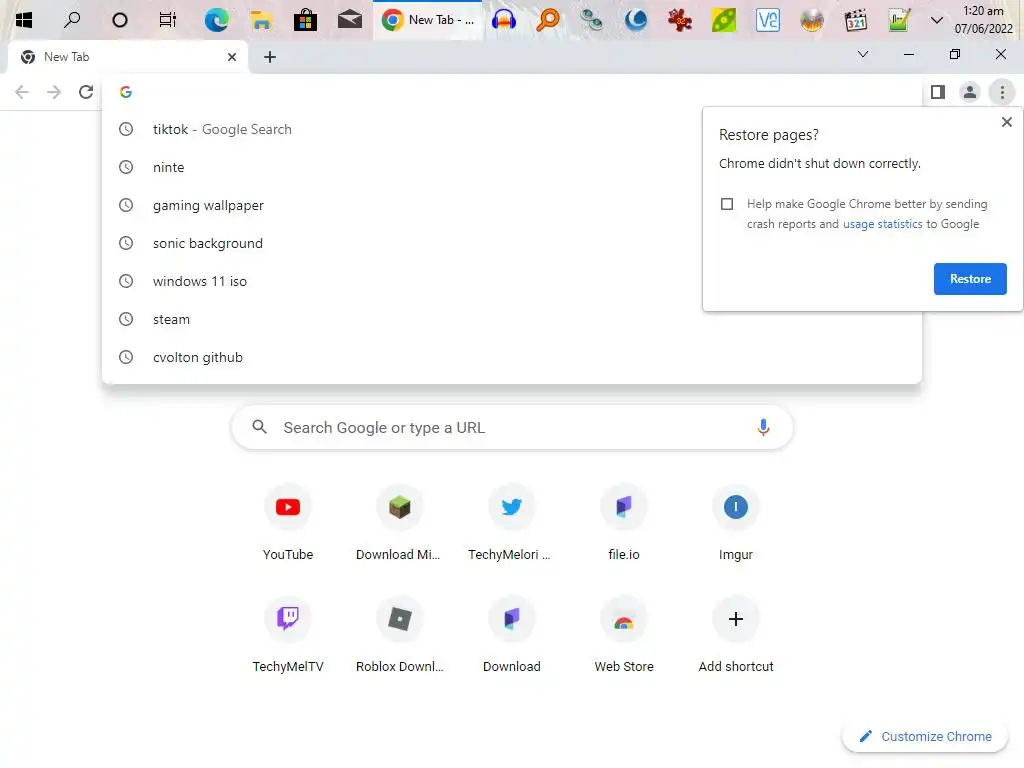Open the Roblox Downl... shortcut
The image size is (1024, 768).
pos(400,635)
